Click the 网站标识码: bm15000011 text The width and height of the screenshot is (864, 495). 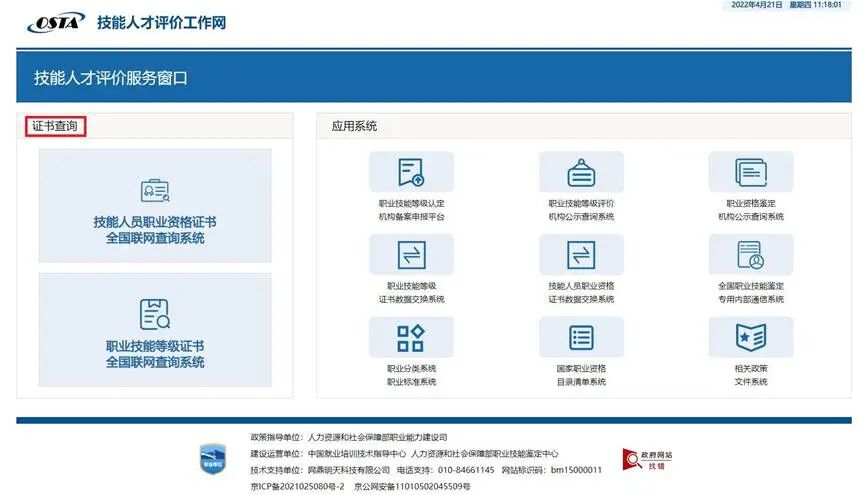click(x=552, y=470)
